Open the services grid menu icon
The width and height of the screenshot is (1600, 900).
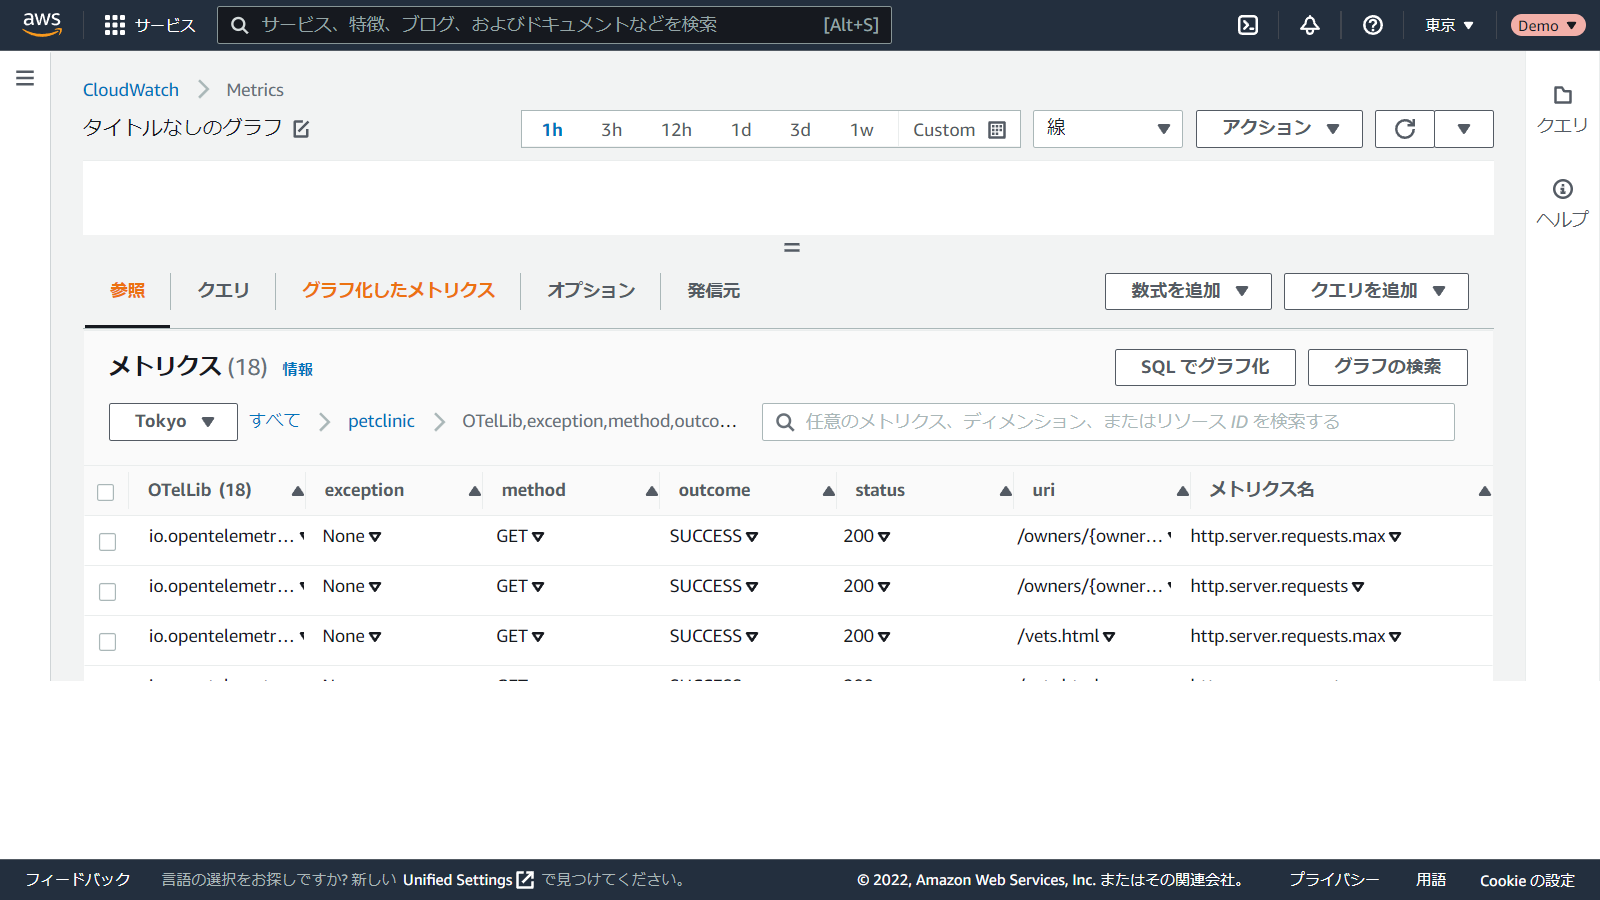tap(115, 25)
